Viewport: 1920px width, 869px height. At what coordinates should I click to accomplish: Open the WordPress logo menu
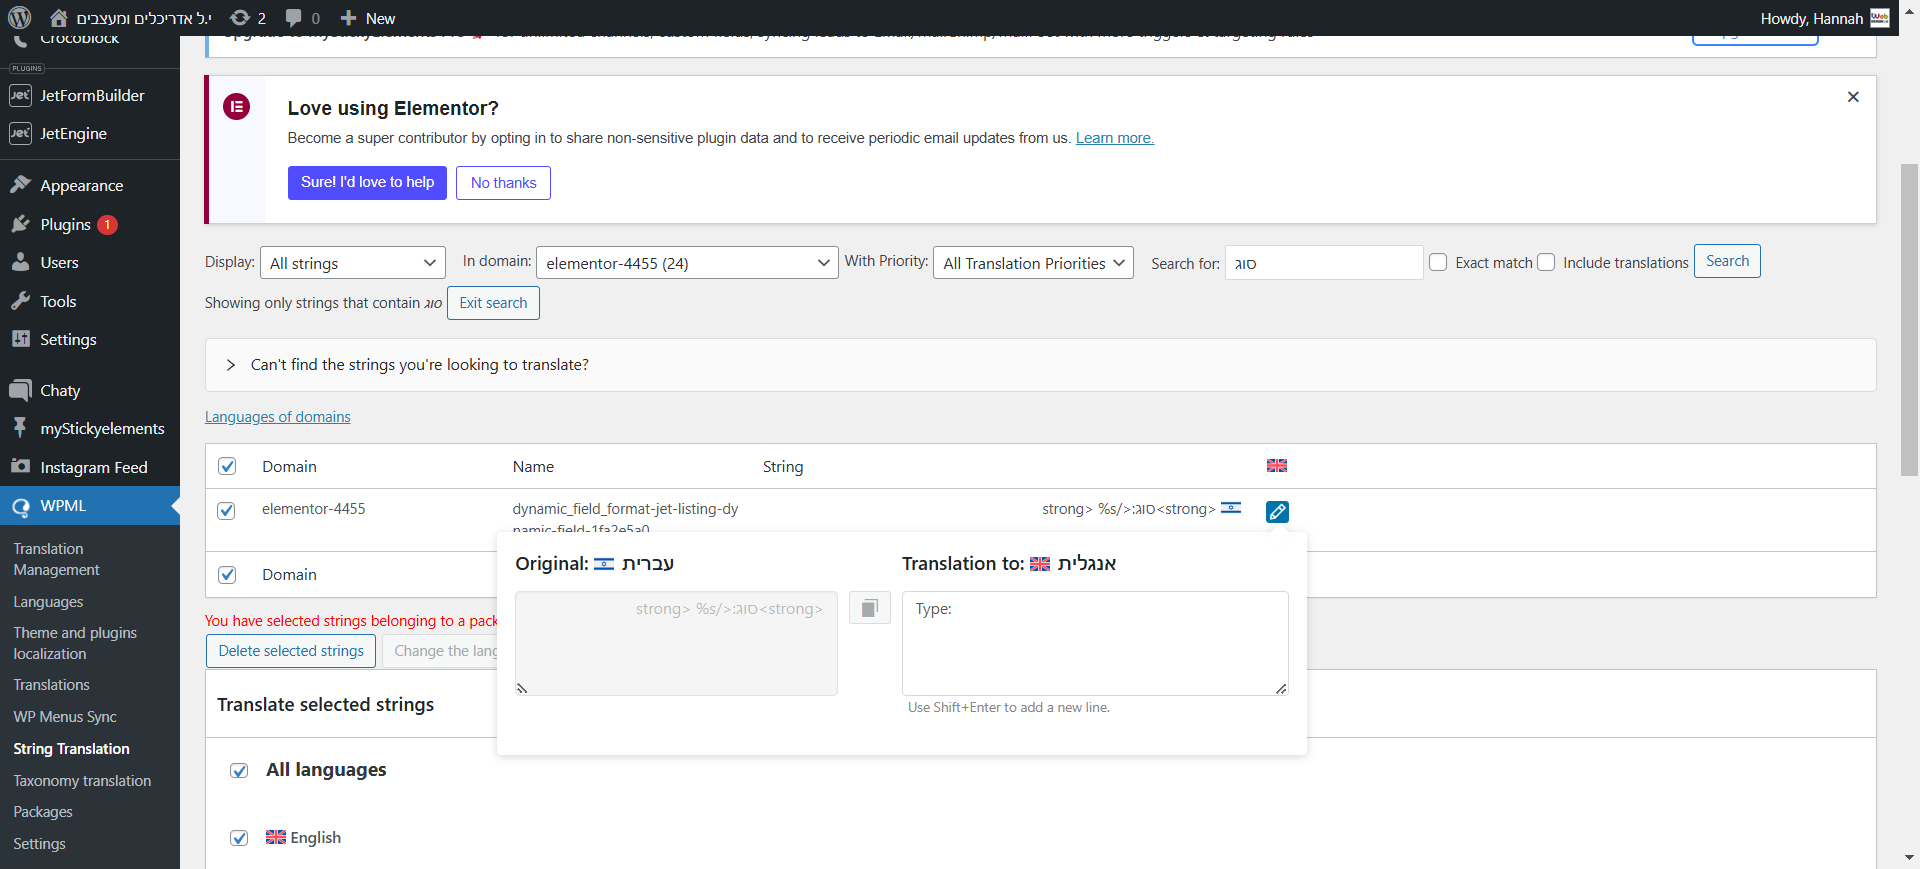[20, 18]
